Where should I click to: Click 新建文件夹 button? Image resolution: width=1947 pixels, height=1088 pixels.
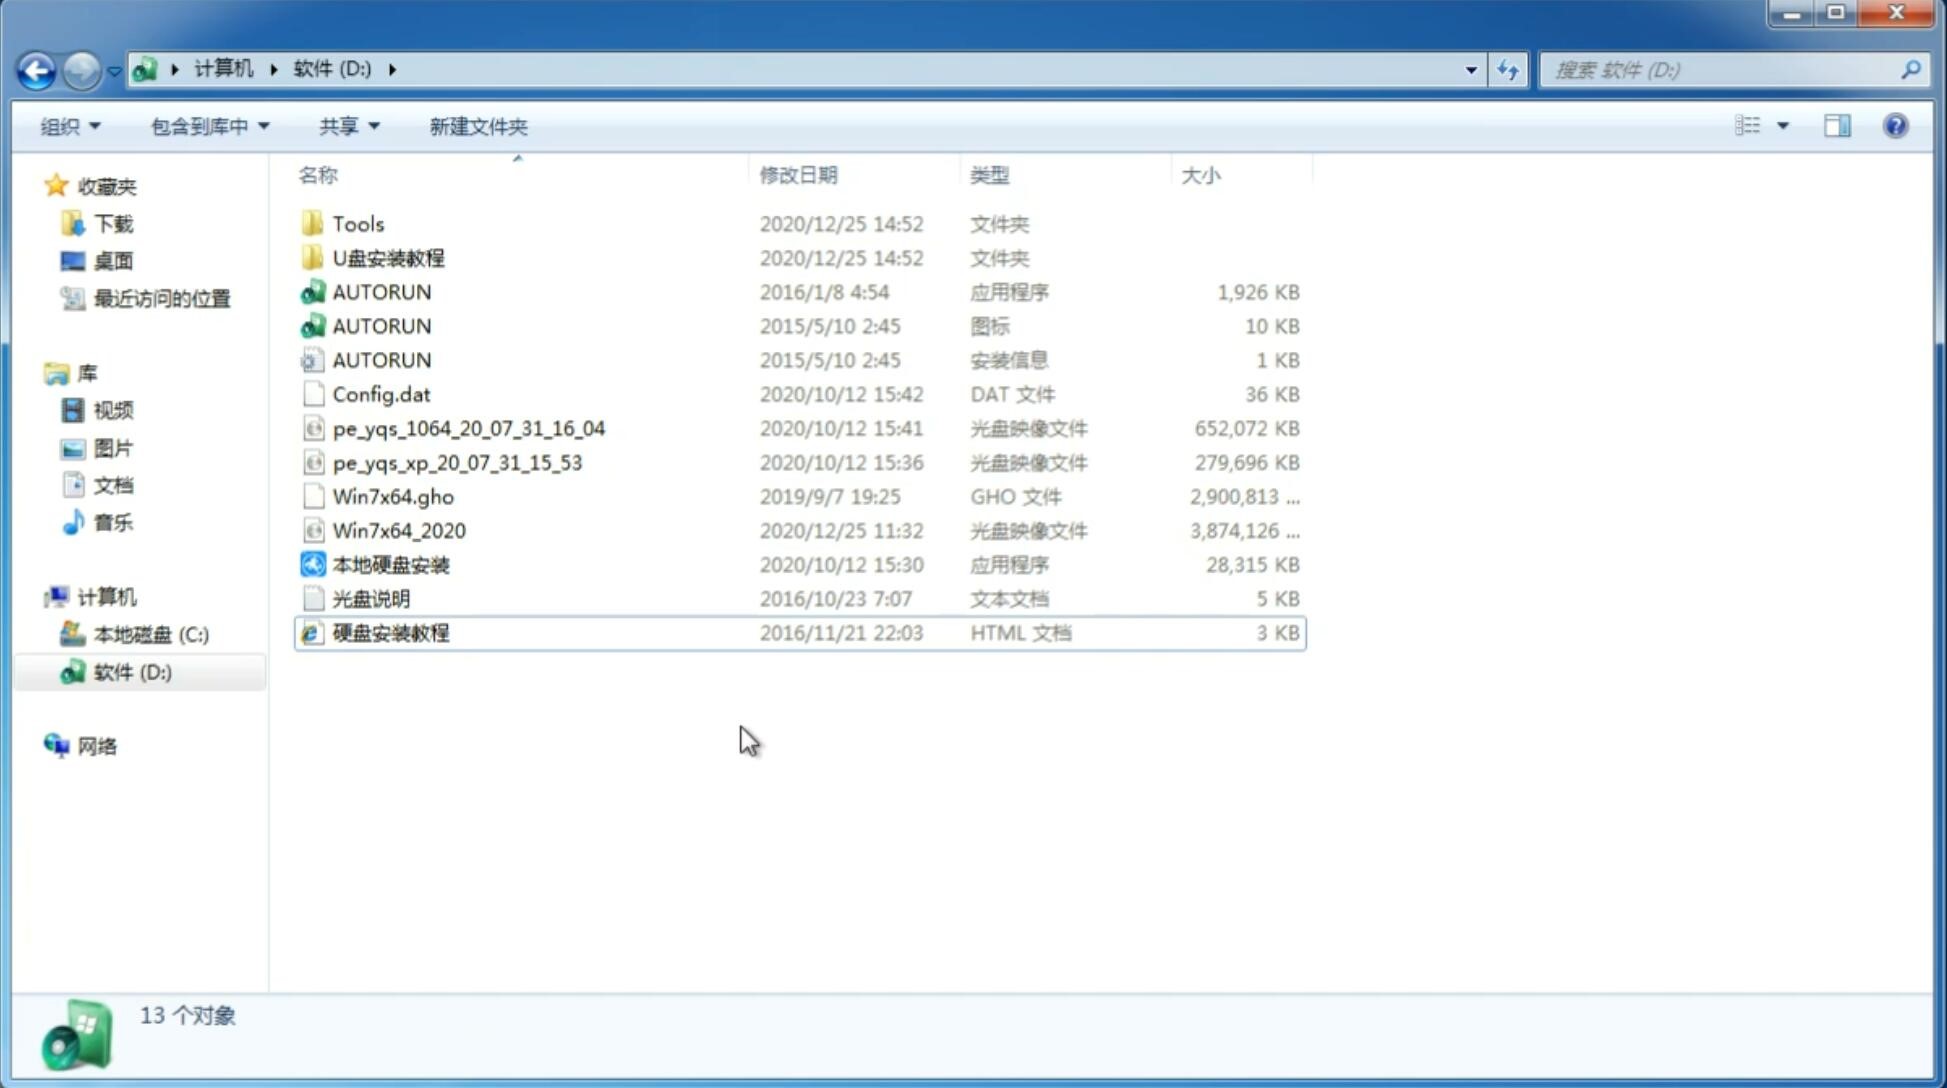477,126
